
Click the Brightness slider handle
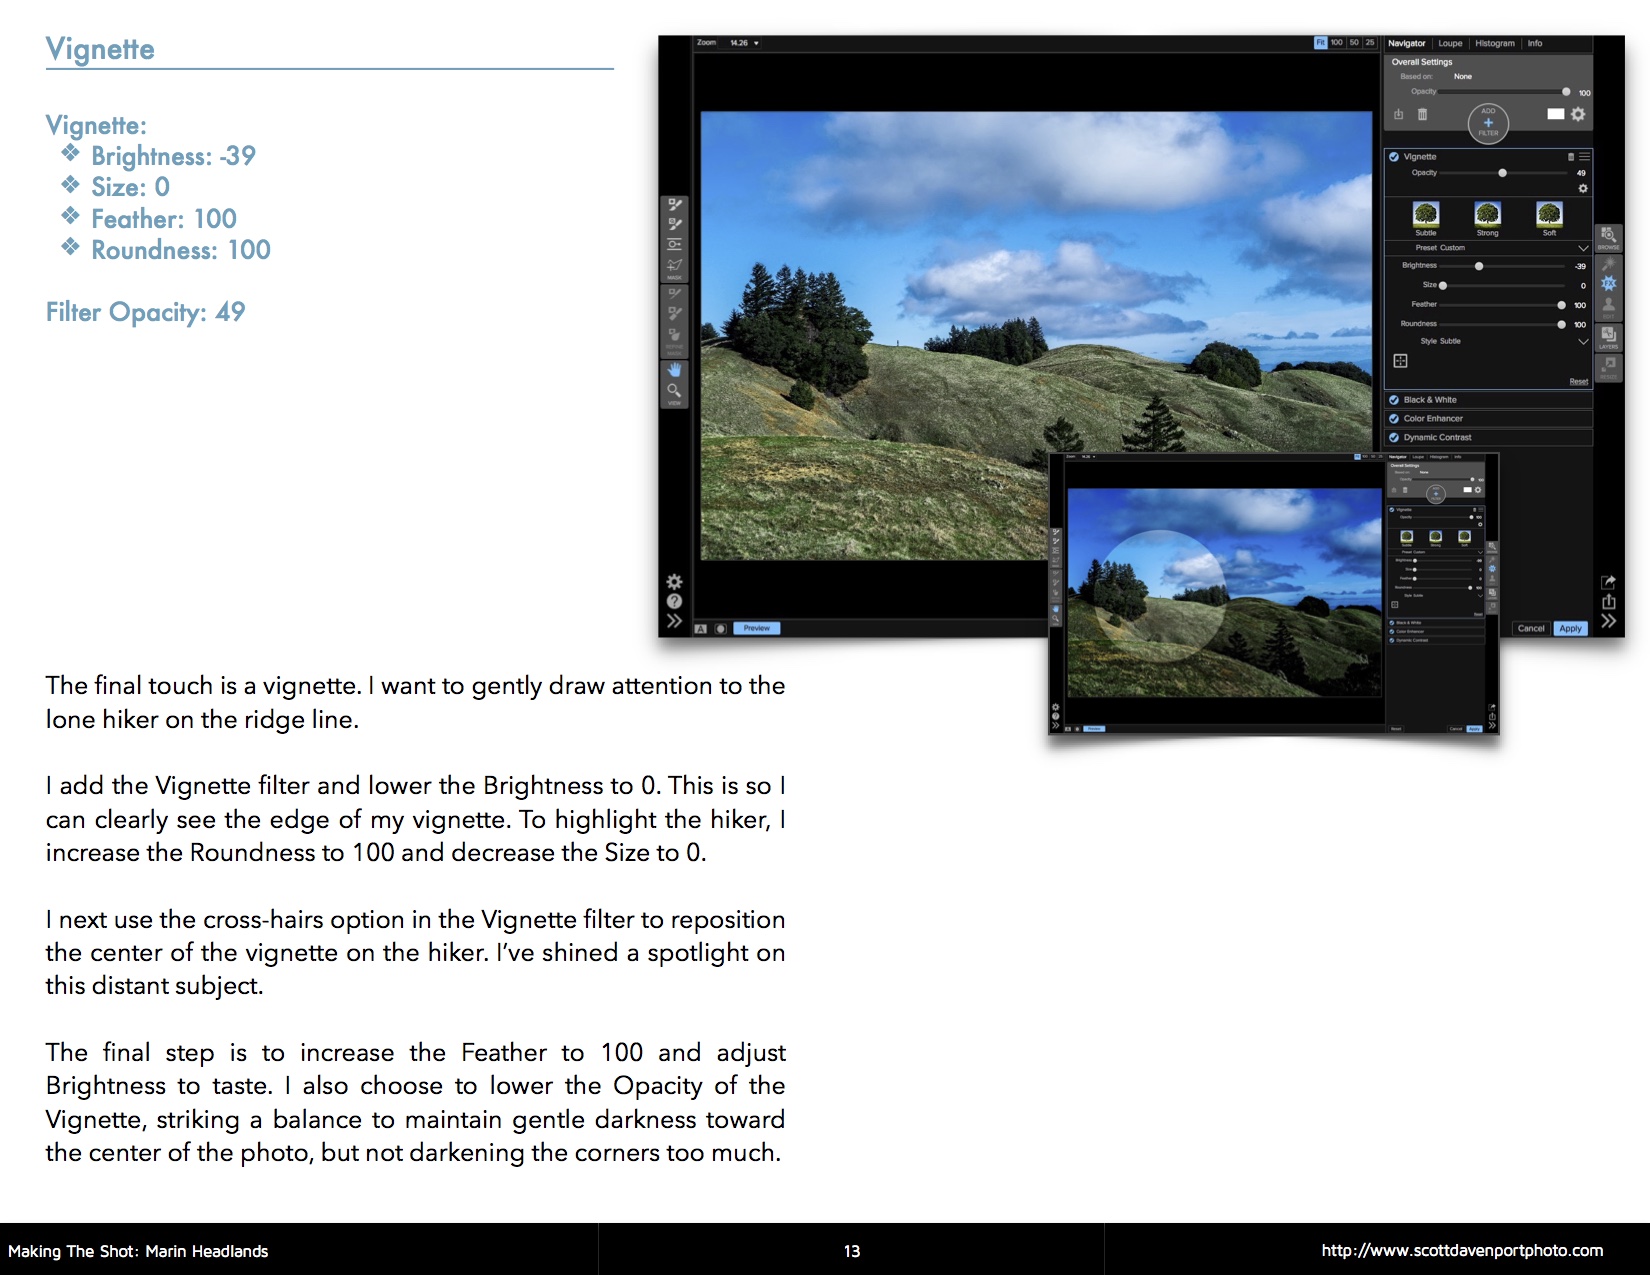[1479, 266]
